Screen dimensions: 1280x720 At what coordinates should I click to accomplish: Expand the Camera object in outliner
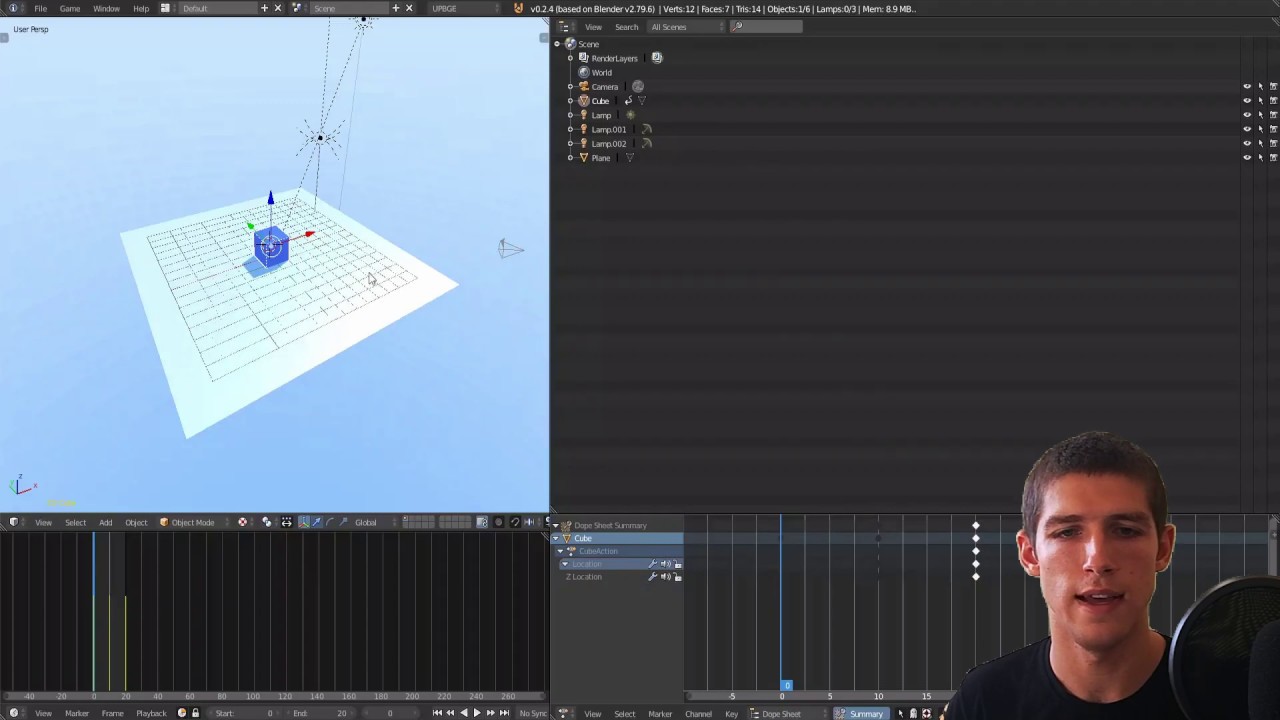(570, 87)
